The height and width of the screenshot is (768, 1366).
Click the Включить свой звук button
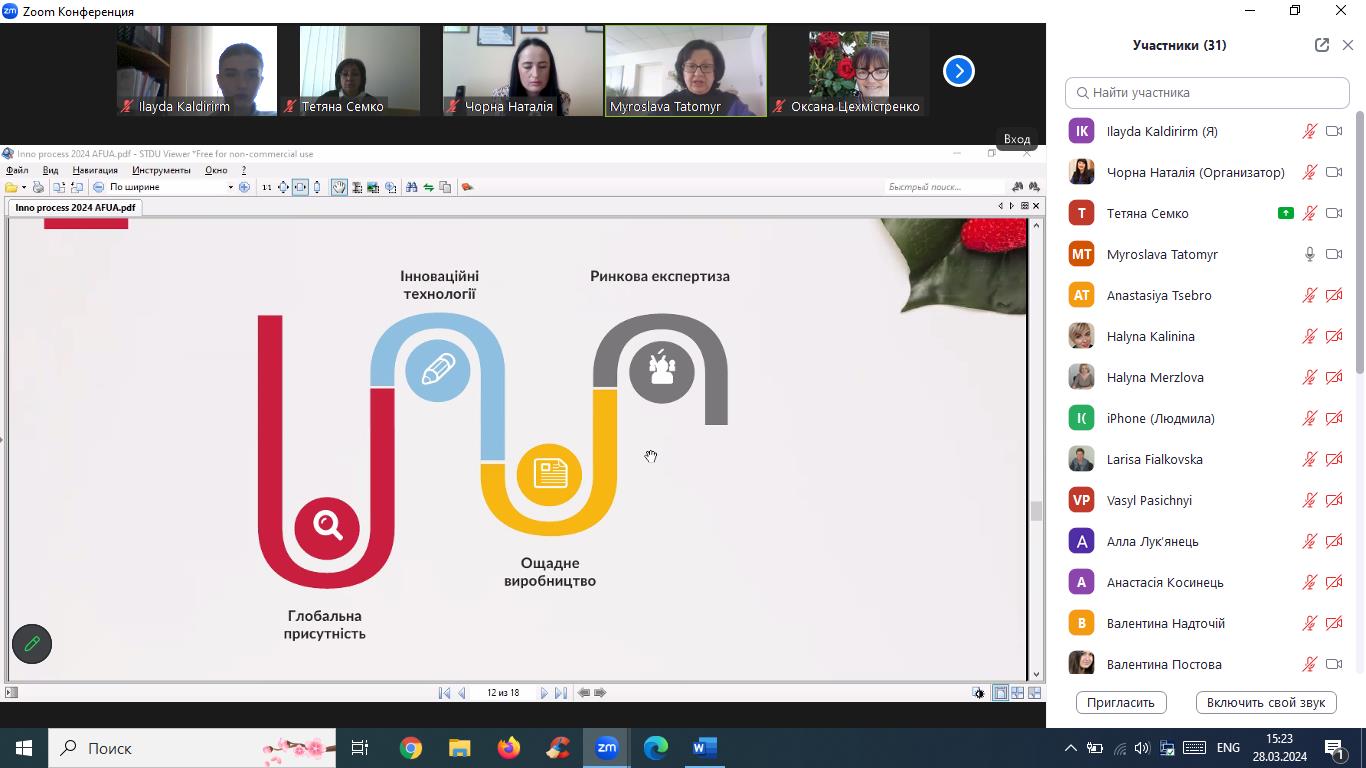click(1265, 702)
